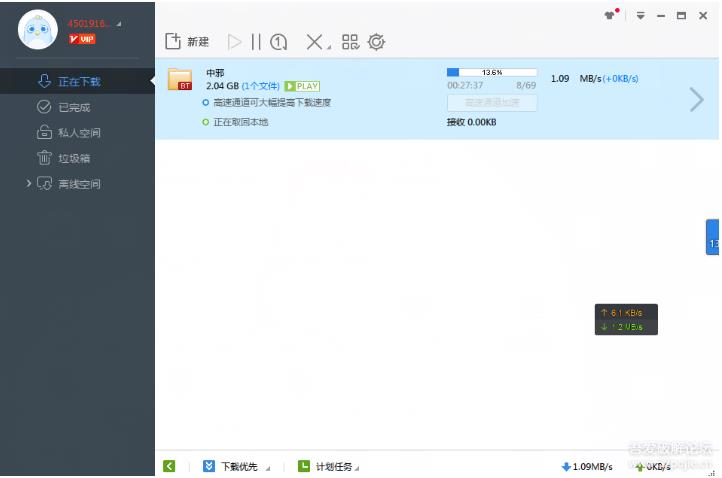722x478 pixels.
Task: Select 正在下载 in the sidebar
Action: pyautogui.click(x=77, y=82)
